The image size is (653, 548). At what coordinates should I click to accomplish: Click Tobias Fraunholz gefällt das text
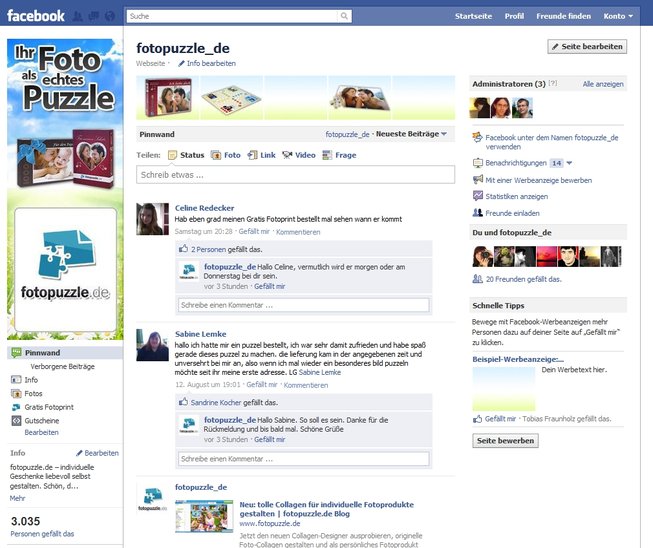(566, 419)
